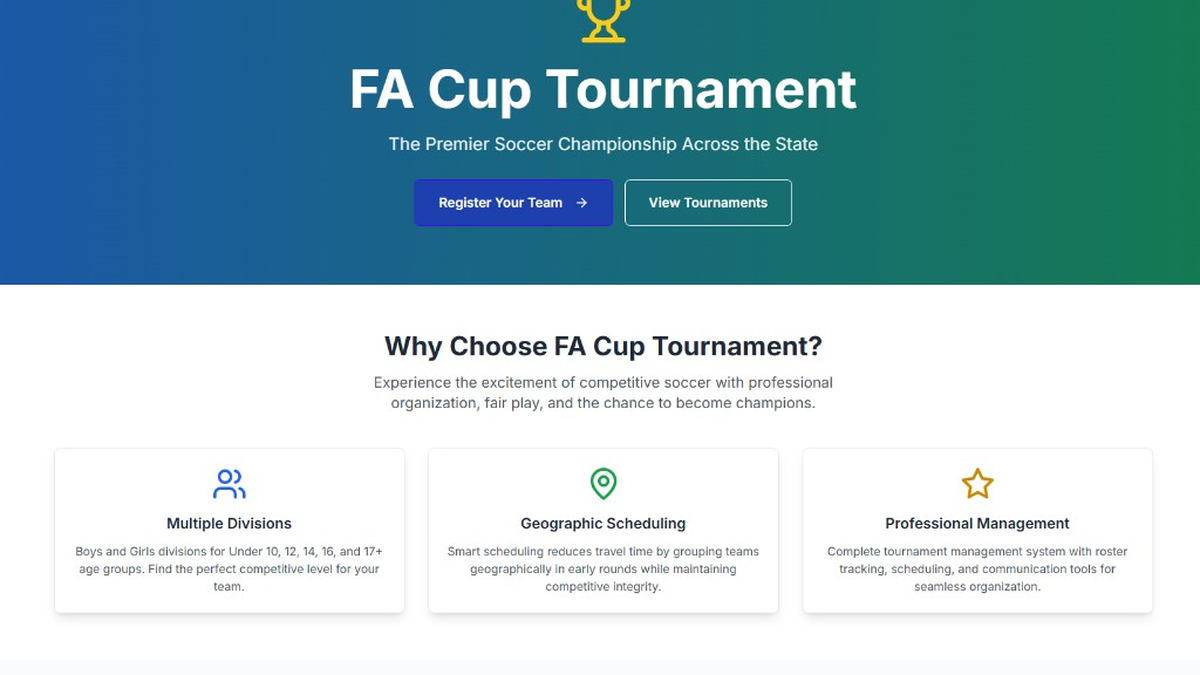This screenshot has width=1200, height=675.
Task: Select the Boys and Girls divisions description
Action: click(229, 569)
